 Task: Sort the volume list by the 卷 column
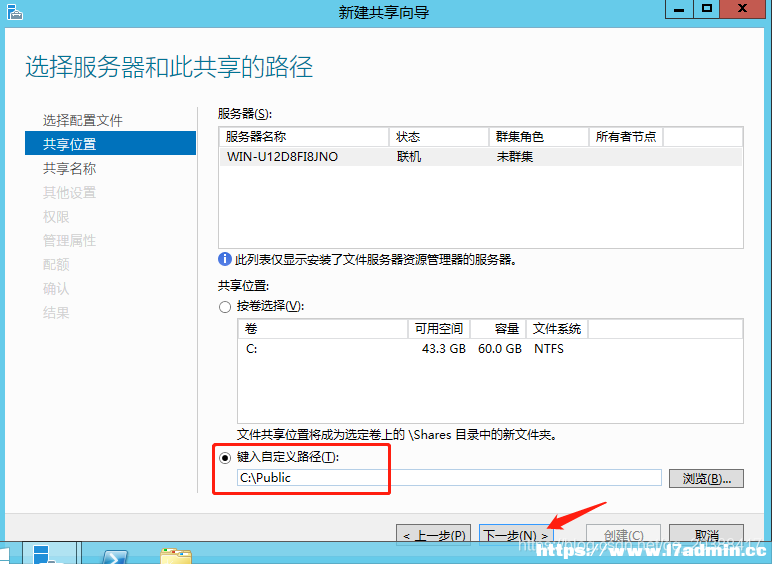pos(323,329)
